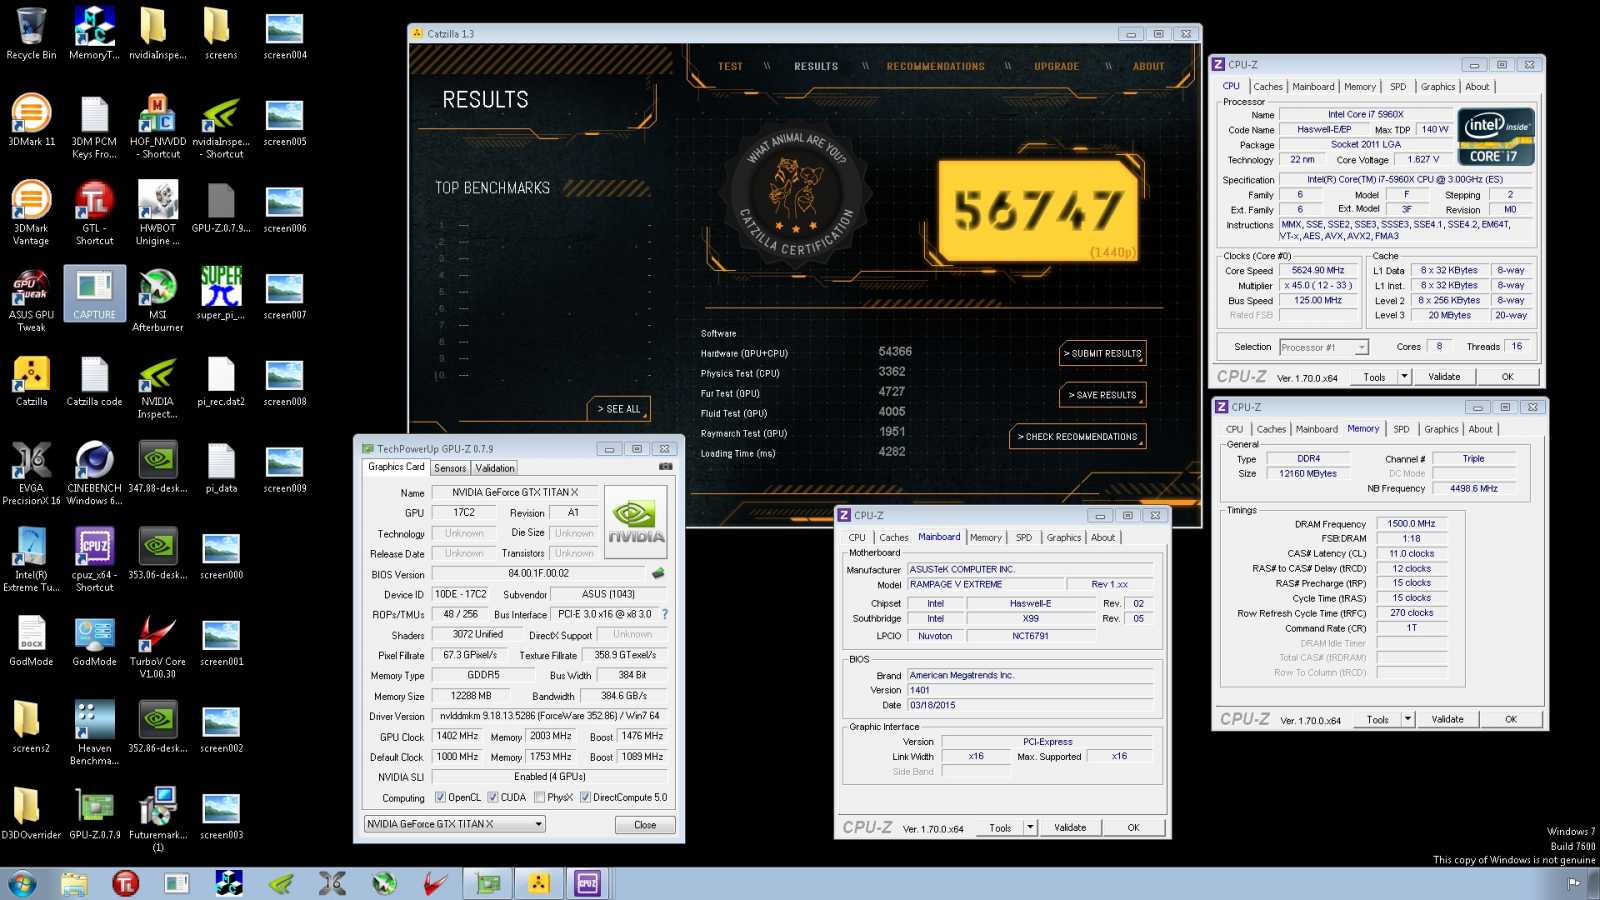
Task: Click CHECK RECOMMENDATIONS in Catzilla
Action: [x=1078, y=437]
